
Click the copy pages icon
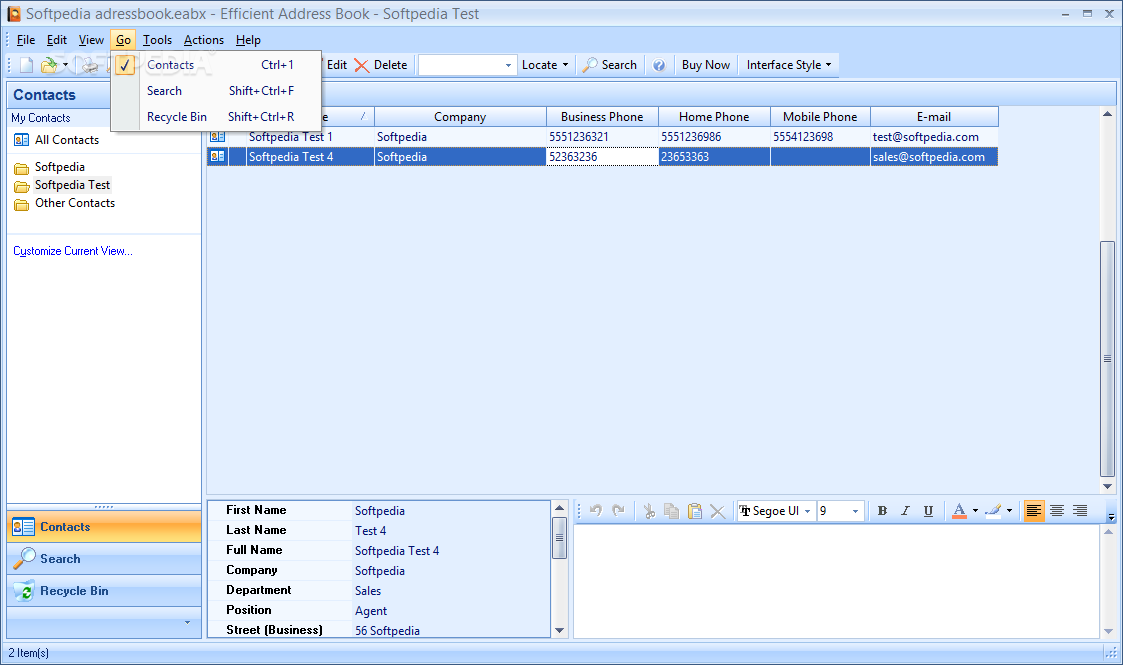pos(671,511)
